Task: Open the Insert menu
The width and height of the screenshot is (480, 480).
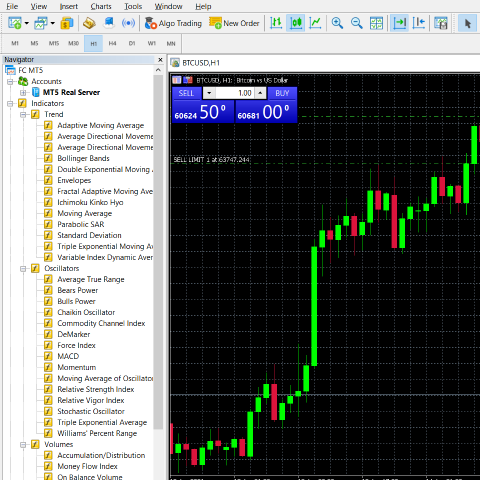Action: tap(69, 6)
